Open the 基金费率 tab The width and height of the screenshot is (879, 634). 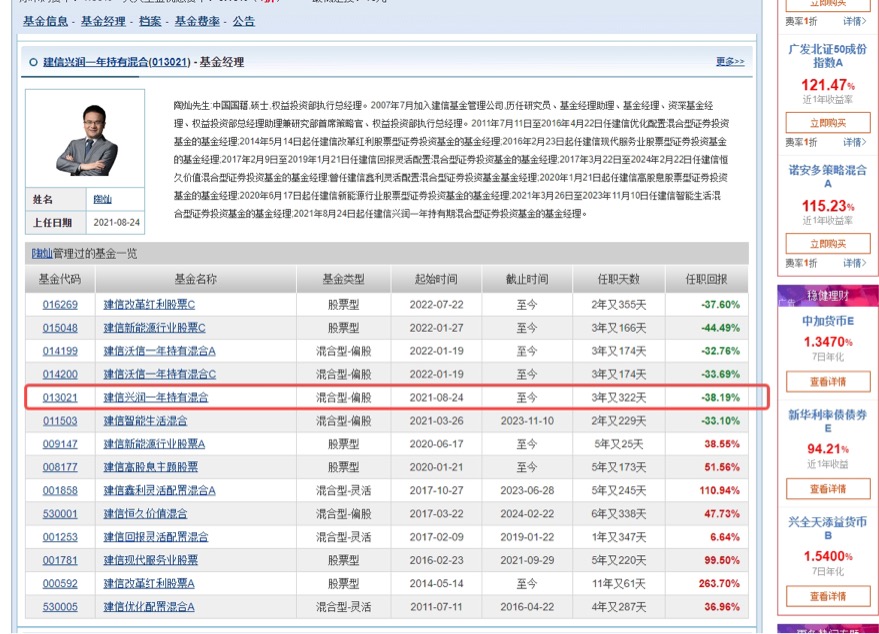click(197, 21)
